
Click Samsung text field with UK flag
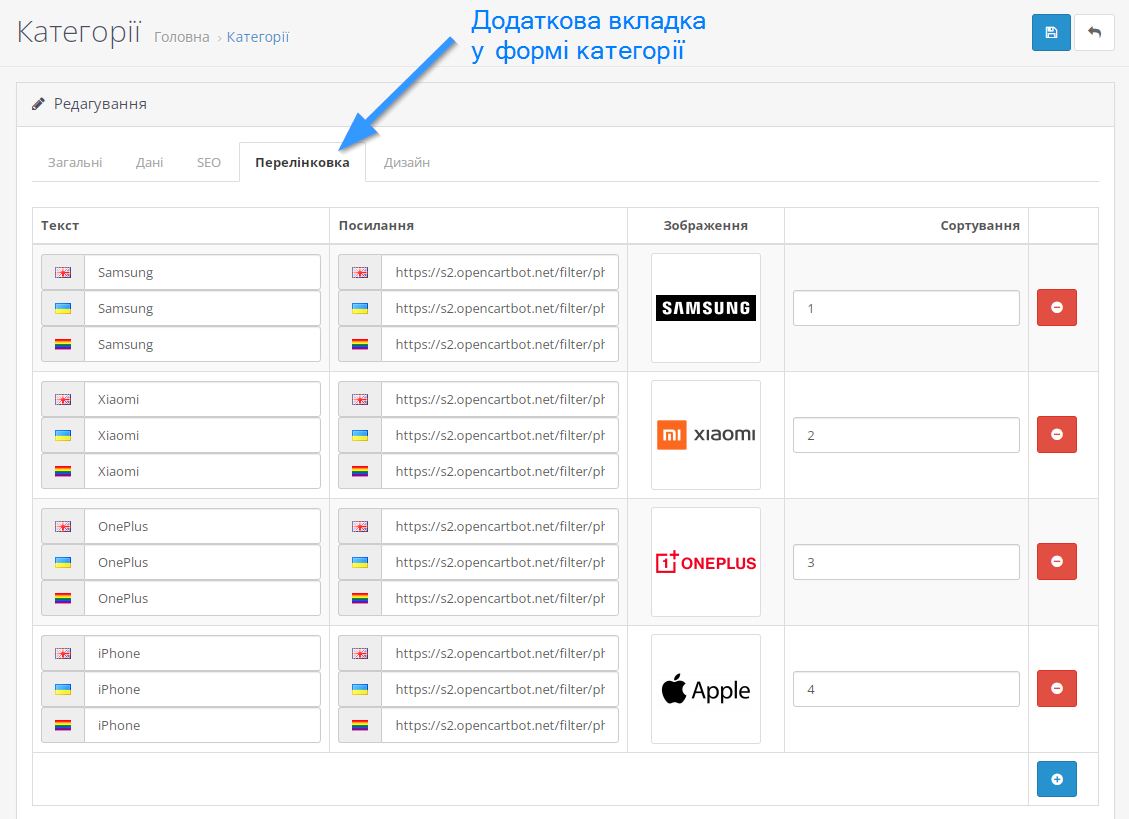(x=202, y=272)
